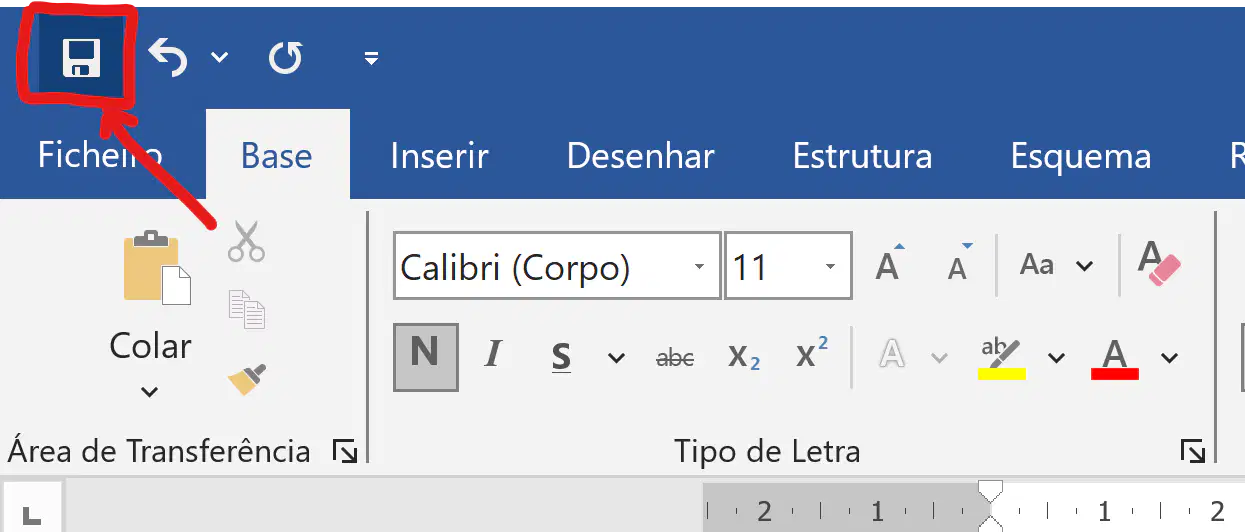Apply red font color A button
The height and width of the screenshot is (532, 1245).
click(x=1114, y=357)
